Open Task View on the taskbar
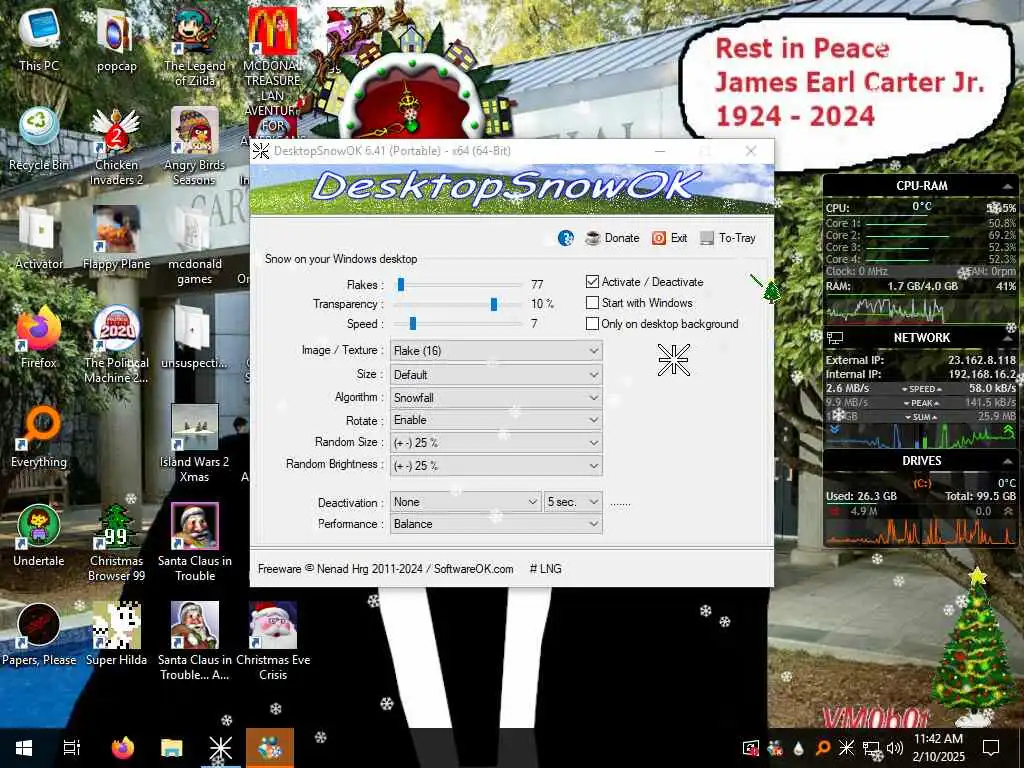Image resolution: width=1024 pixels, height=768 pixels. 72,748
